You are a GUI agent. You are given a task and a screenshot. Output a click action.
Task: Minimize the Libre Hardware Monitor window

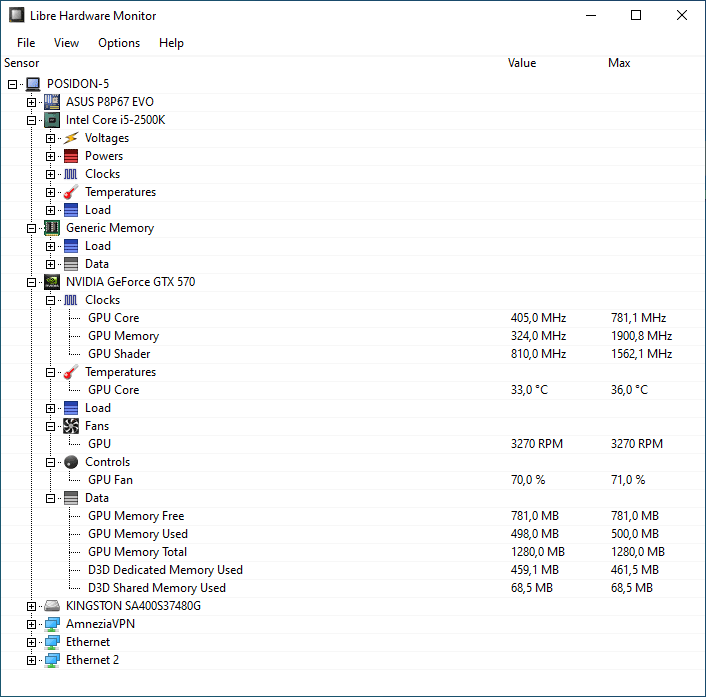click(591, 15)
